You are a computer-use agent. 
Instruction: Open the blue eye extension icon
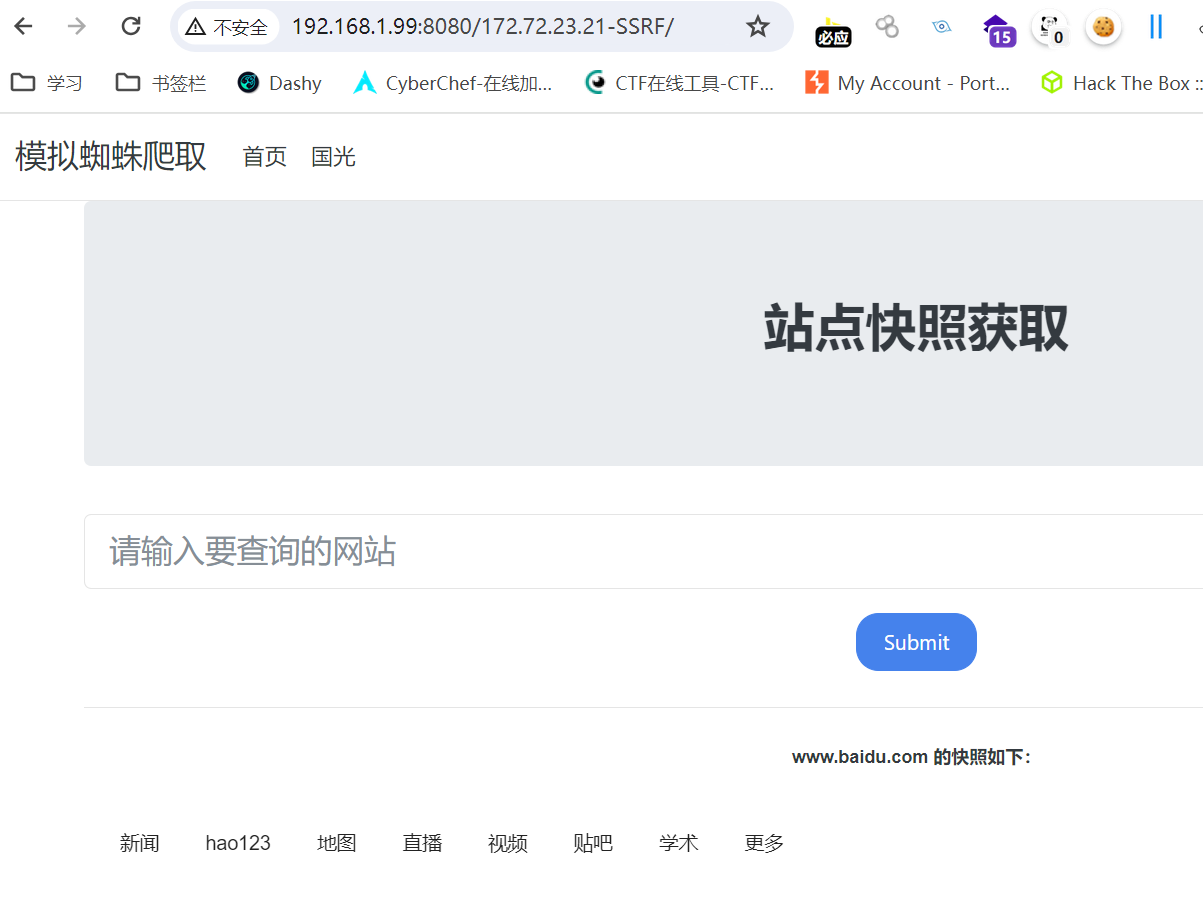tap(941, 27)
